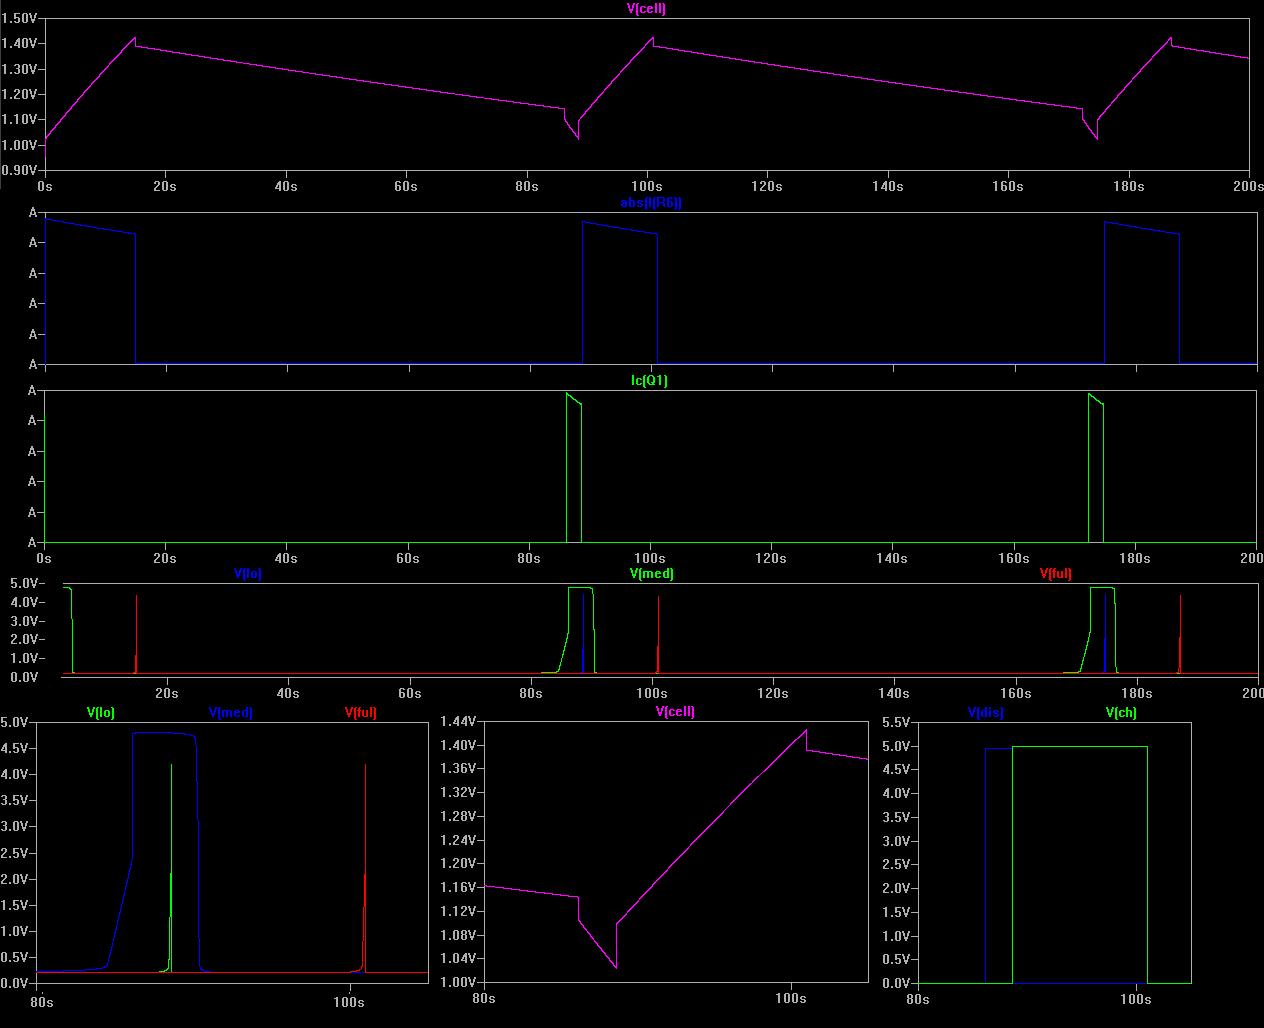Click the 100s time label under the bottom-right plot
Image resolution: width=1264 pixels, height=1028 pixels.
click(1135, 1000)
